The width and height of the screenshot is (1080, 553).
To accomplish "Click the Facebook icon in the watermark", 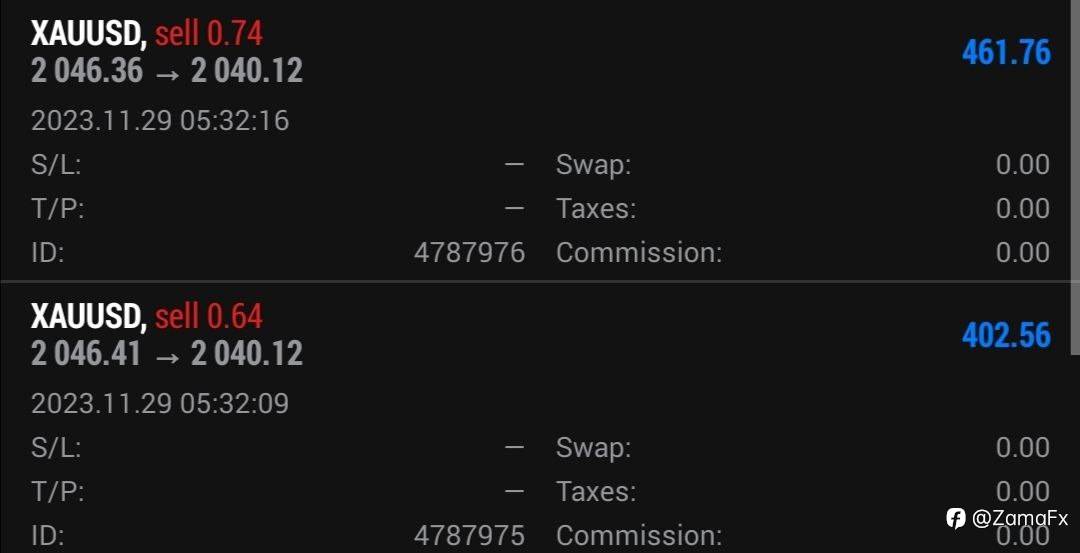I will coord(955,518).
